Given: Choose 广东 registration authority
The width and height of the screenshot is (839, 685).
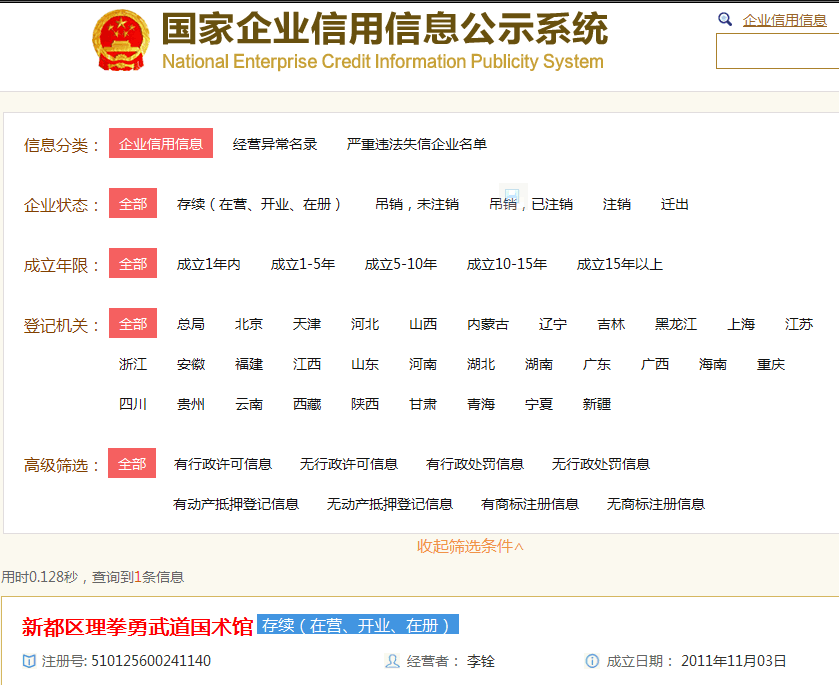Looking at the screenshot, I should (x=597, y=364).
